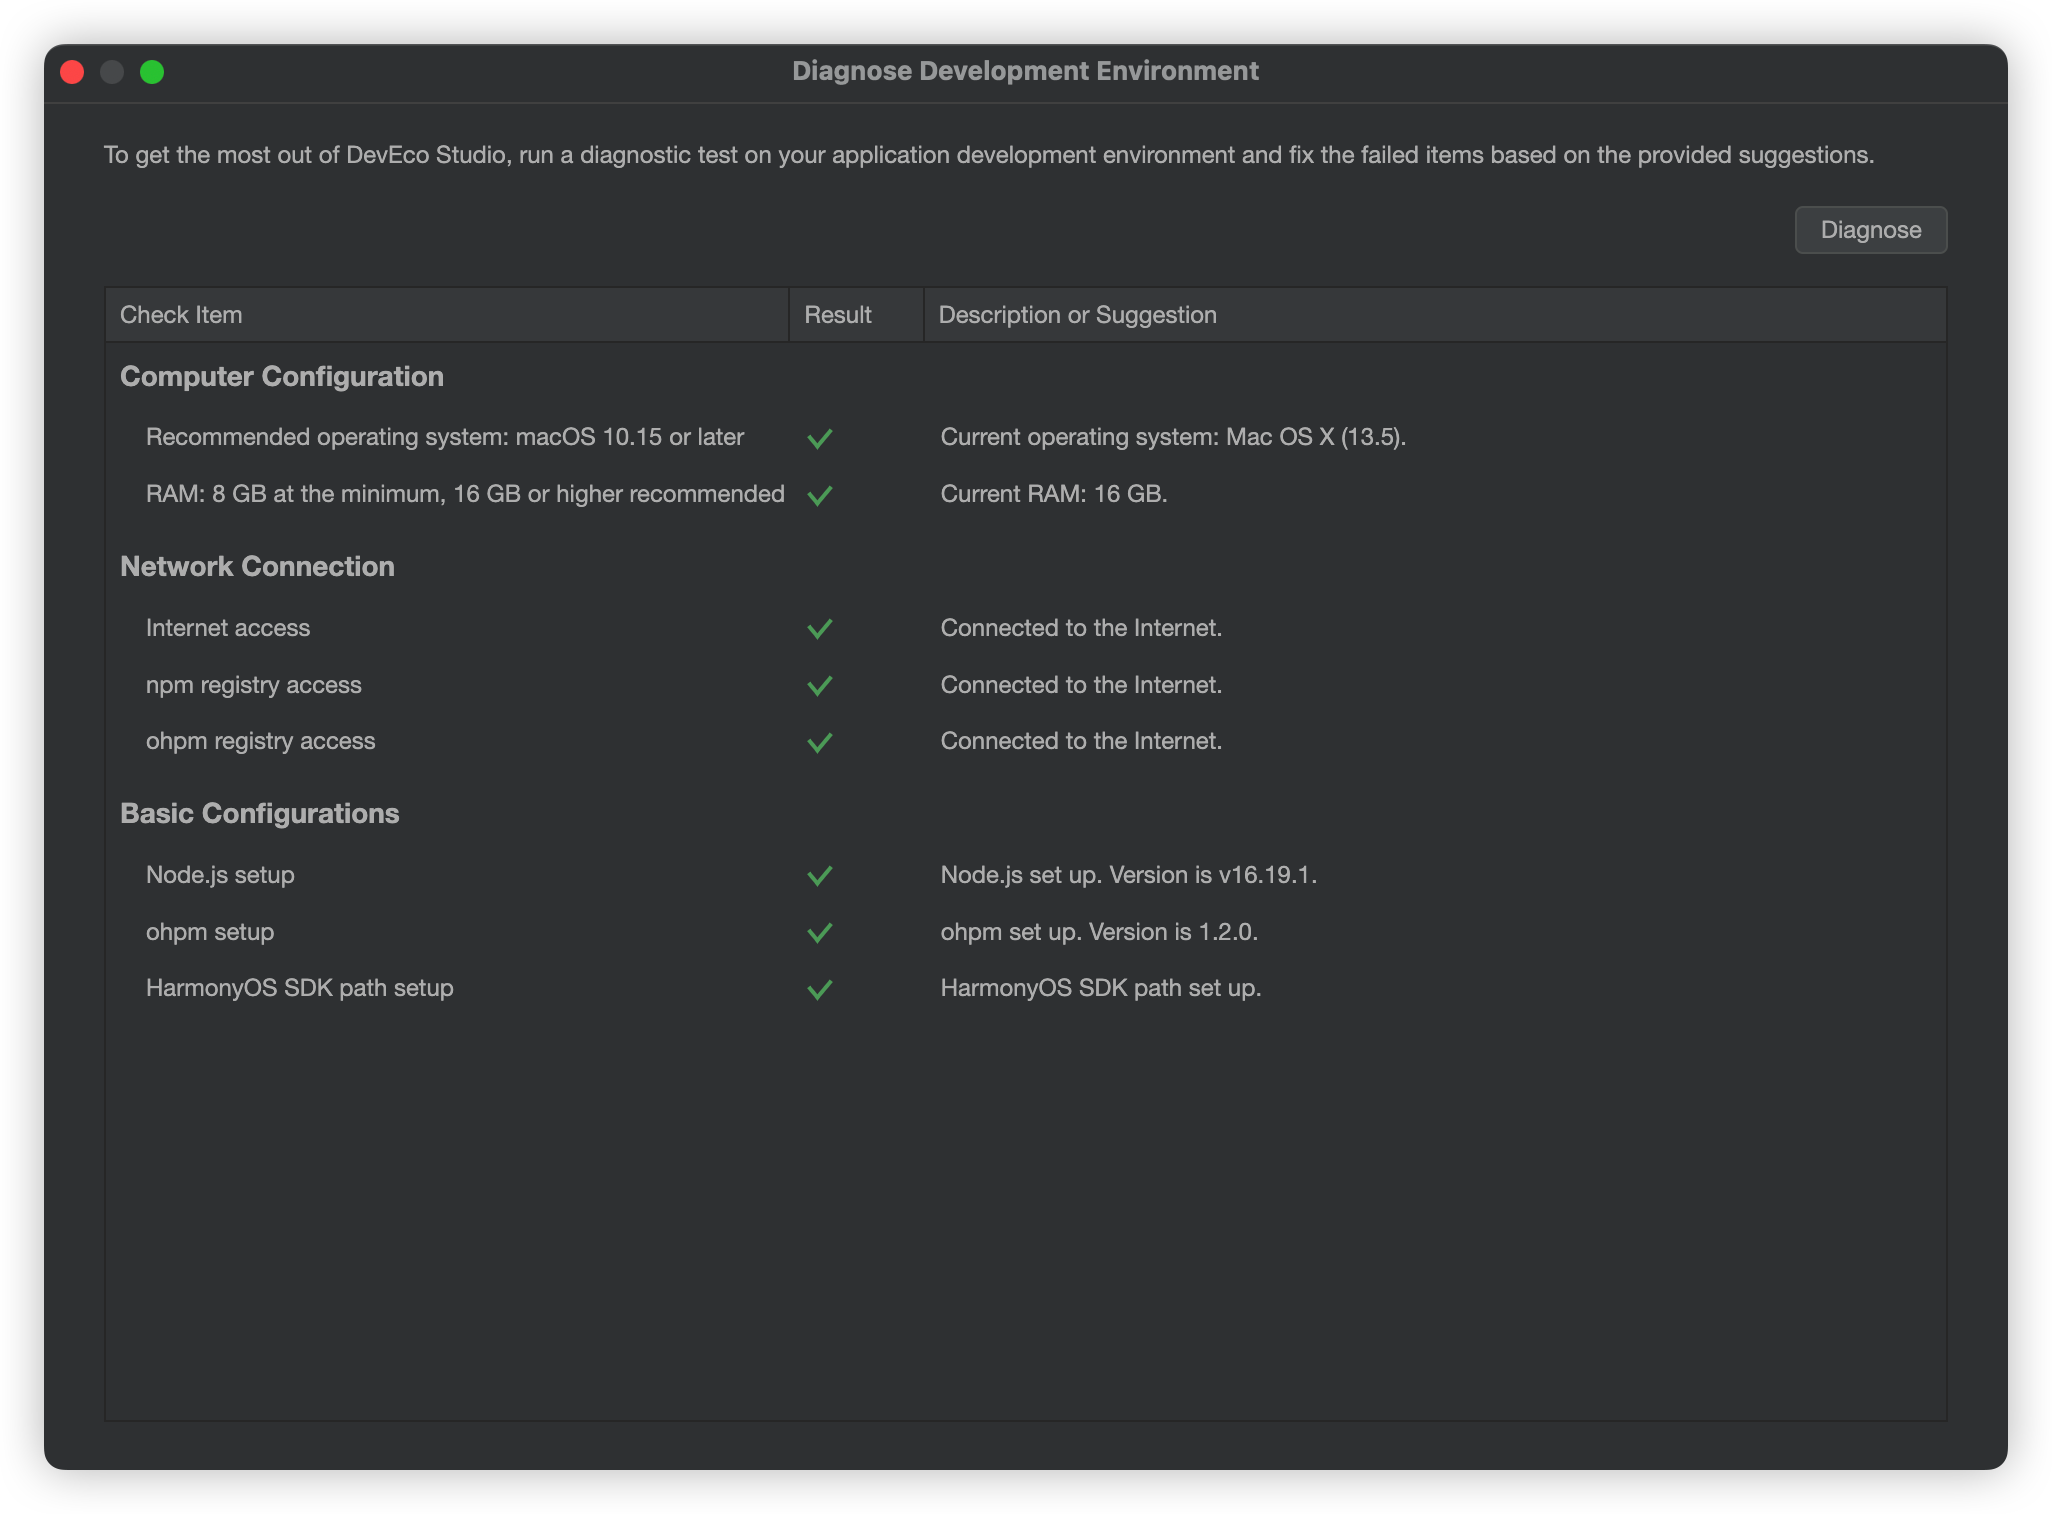Viewport: 2052px width, 1514px height.
Task: Close the Diagnose Development Environment window
Action: coord(72,72)
